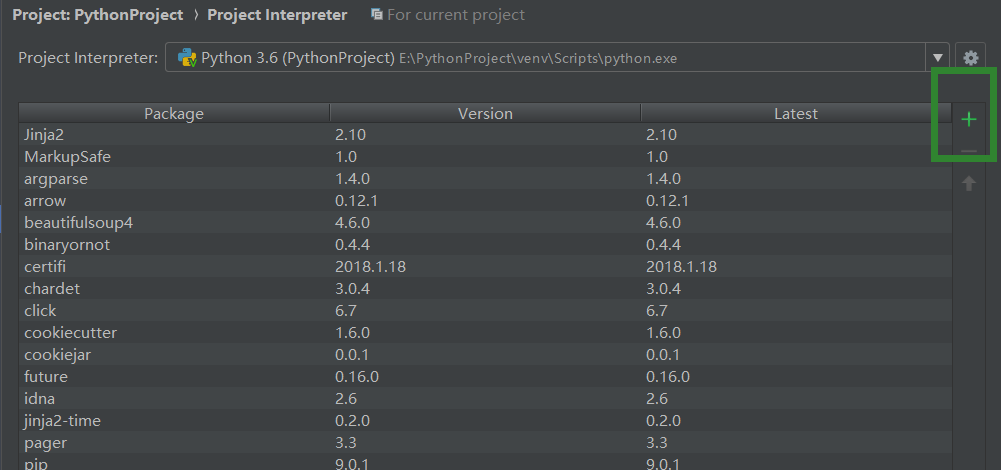
Task: Select the chardet package row
Action: [485, 289]
